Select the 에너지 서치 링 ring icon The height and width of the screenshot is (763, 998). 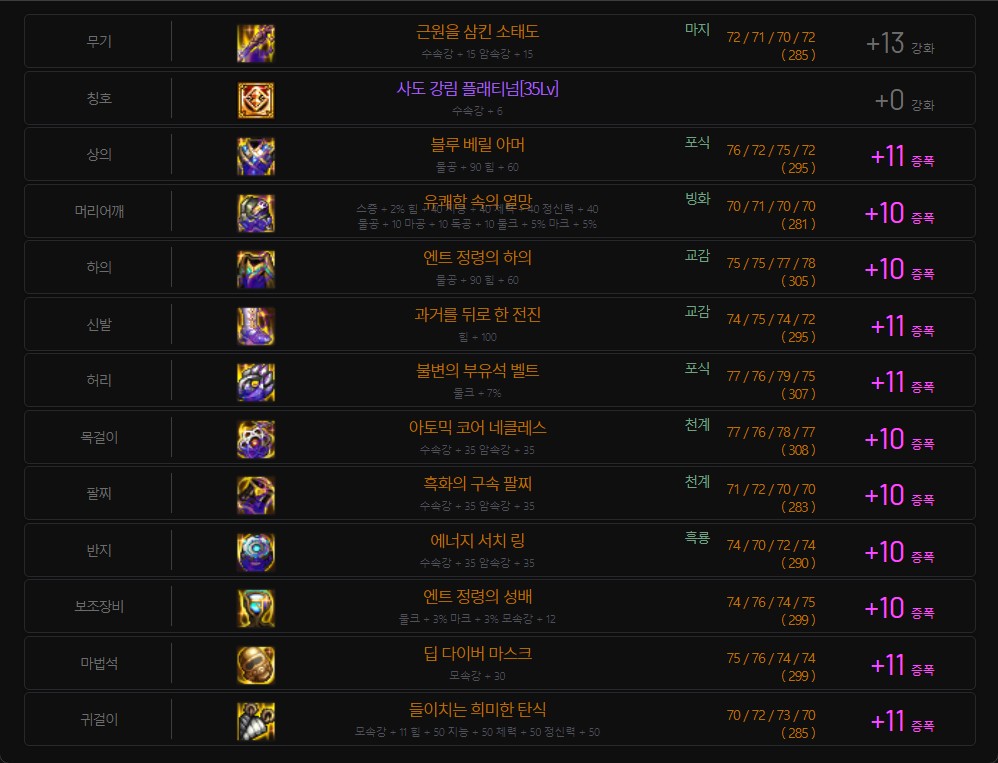point(255,552)
